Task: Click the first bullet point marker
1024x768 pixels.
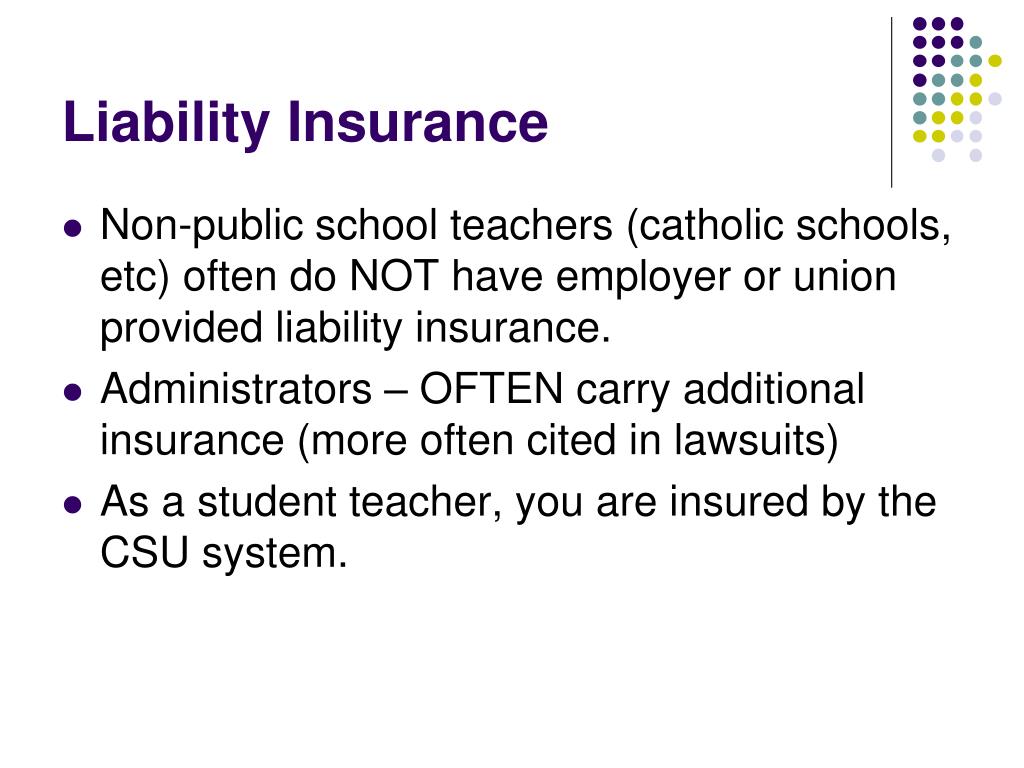Action: (73, 229)
